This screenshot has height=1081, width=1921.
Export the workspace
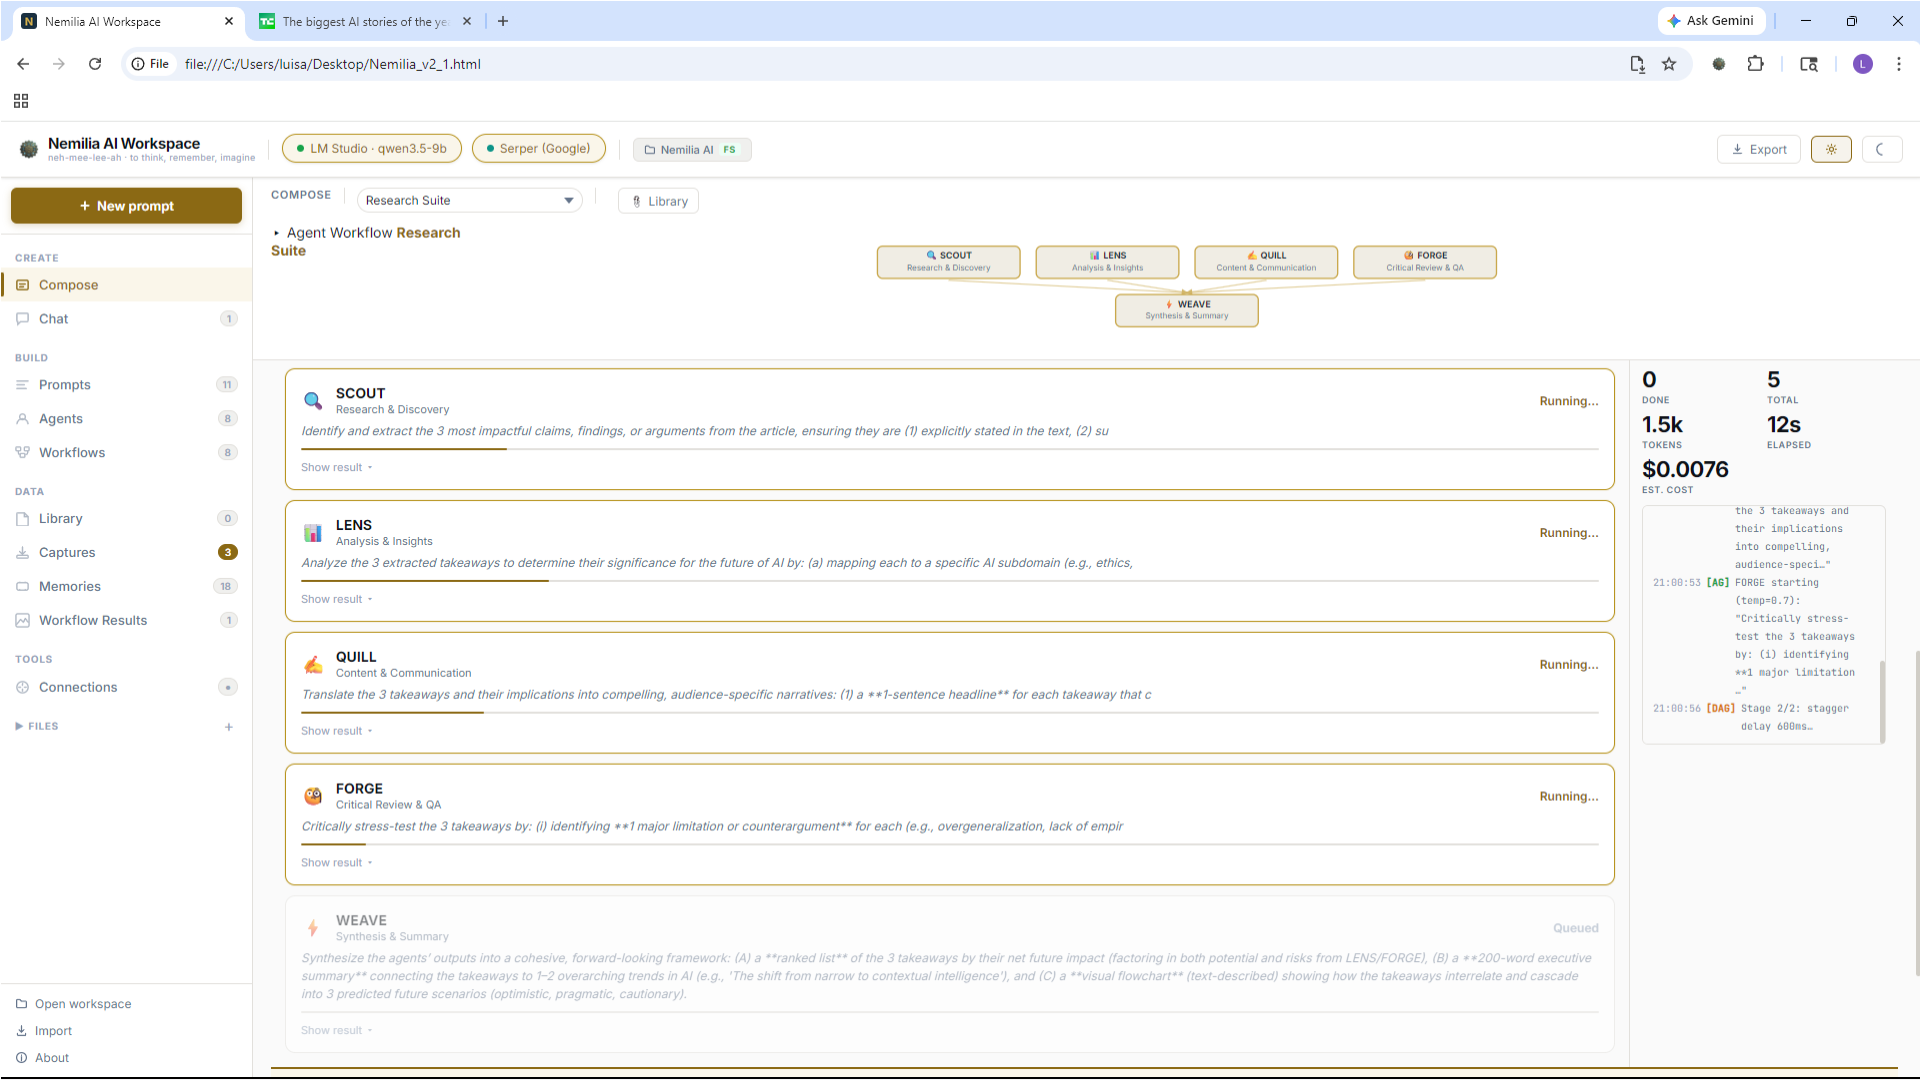tap(1758, 149)
